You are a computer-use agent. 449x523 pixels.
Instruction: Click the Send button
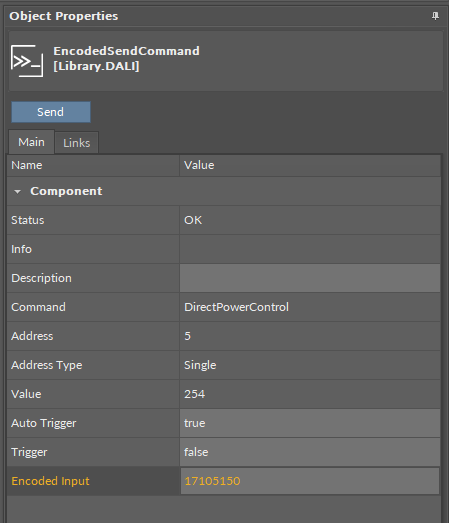[x=51, y=112]
